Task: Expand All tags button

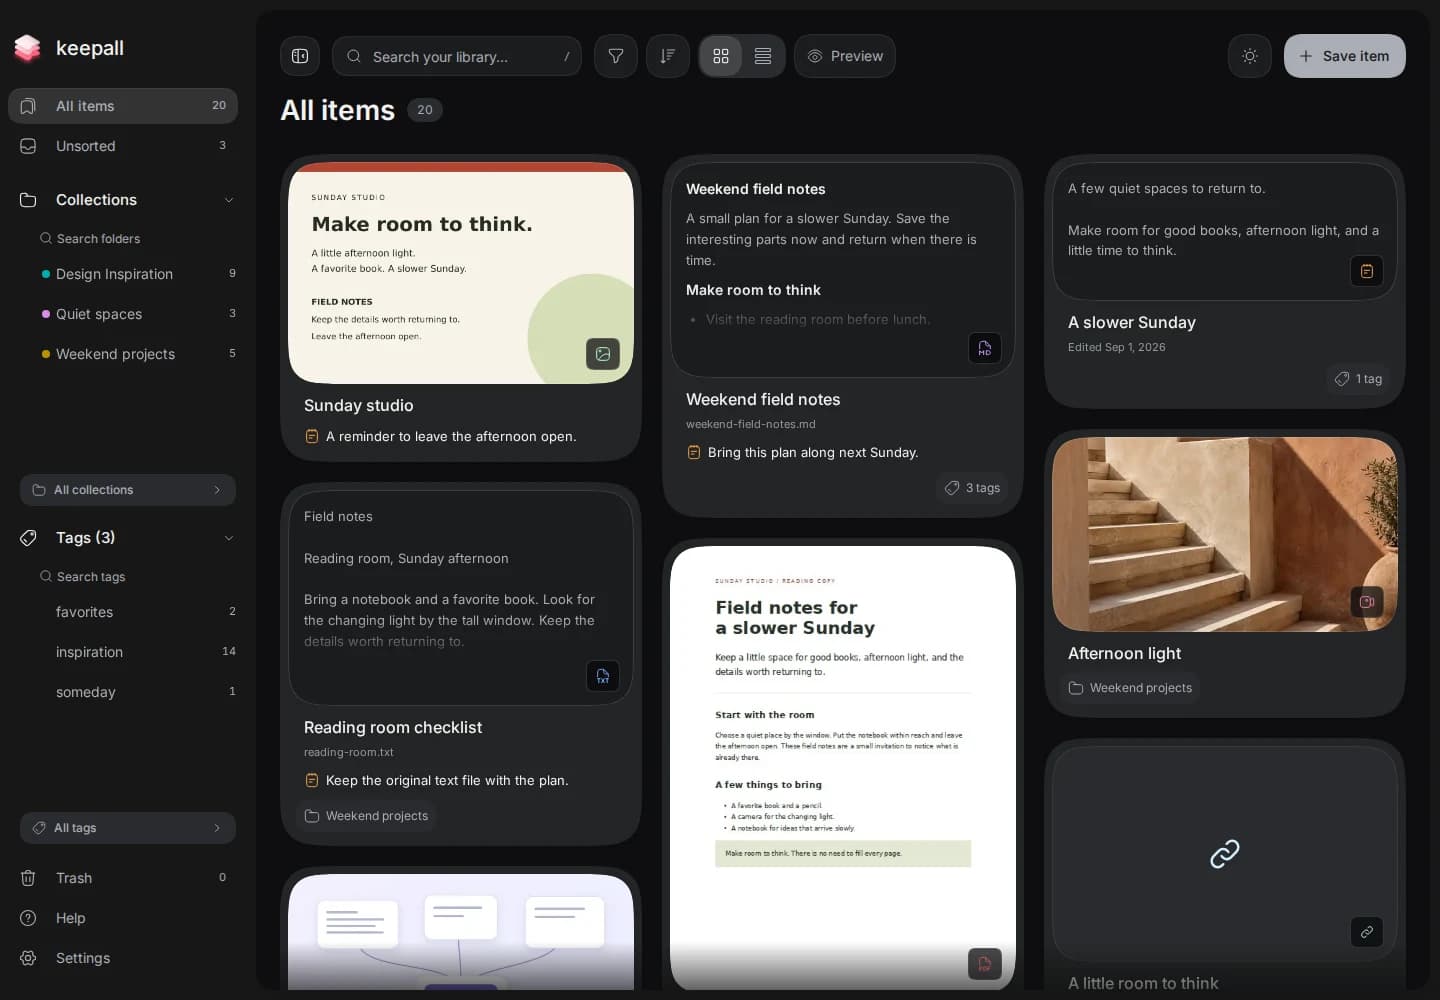Action: tap(128, 828)
